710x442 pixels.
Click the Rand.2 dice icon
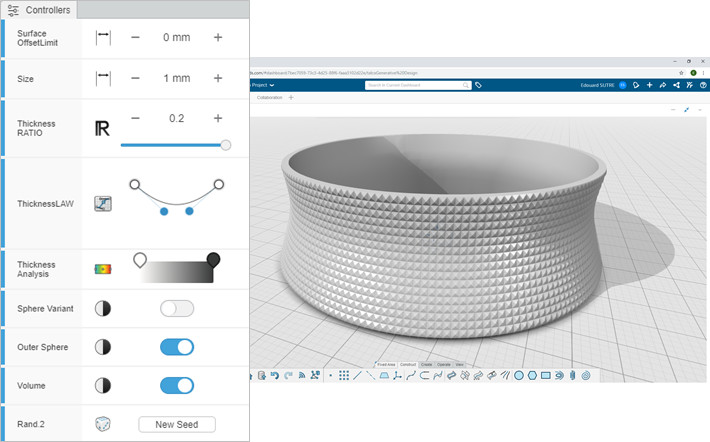101,424
